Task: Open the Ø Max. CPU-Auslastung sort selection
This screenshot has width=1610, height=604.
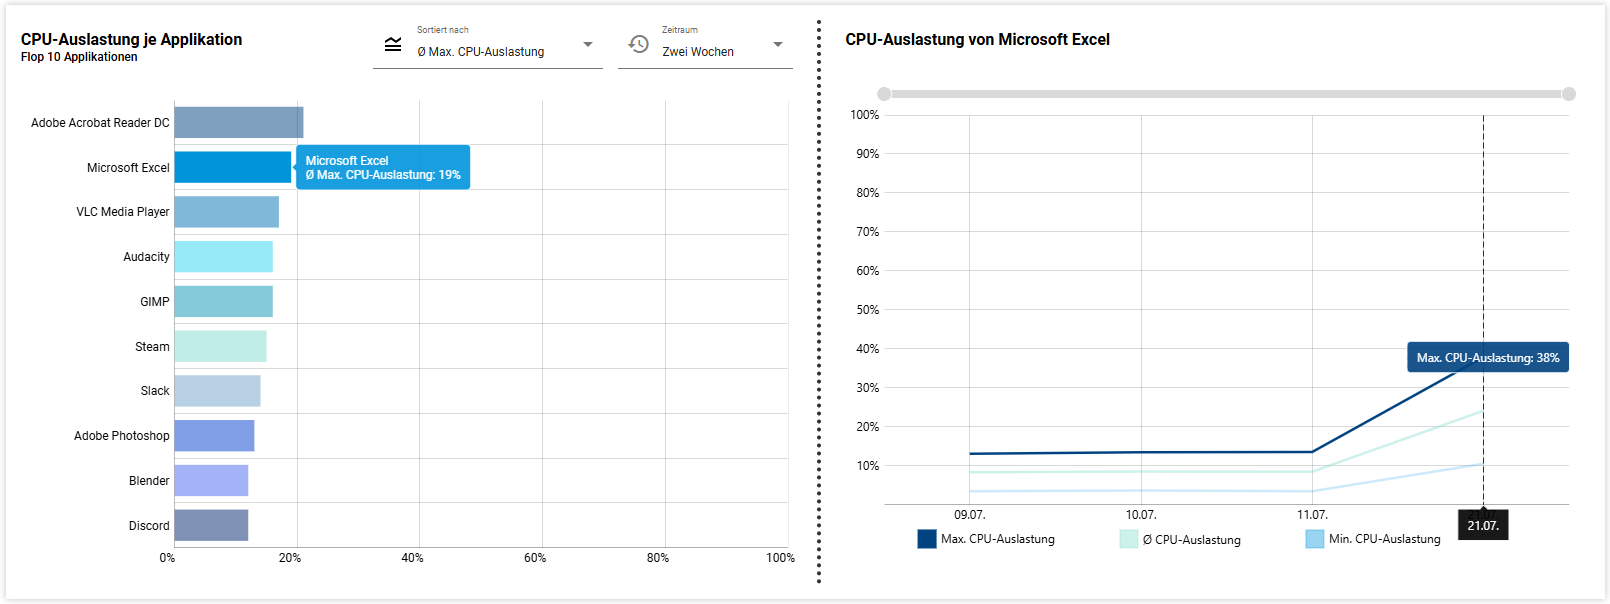Action: tap(481, 52)
